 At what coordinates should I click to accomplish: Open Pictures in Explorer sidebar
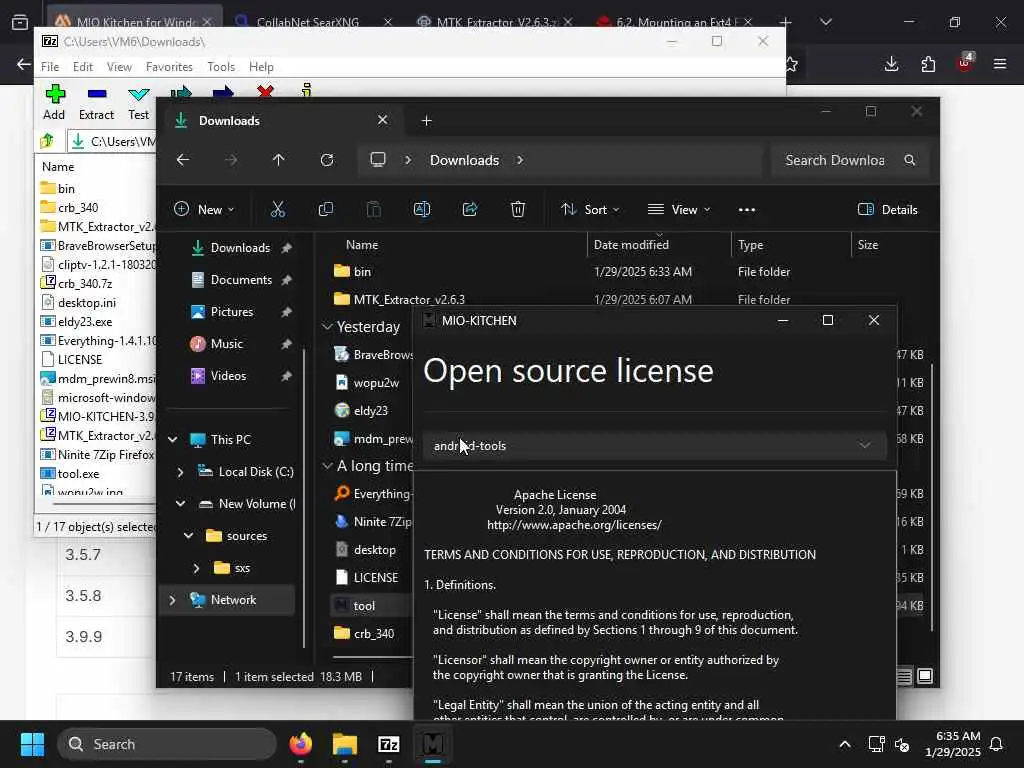(x=233, y=312)
